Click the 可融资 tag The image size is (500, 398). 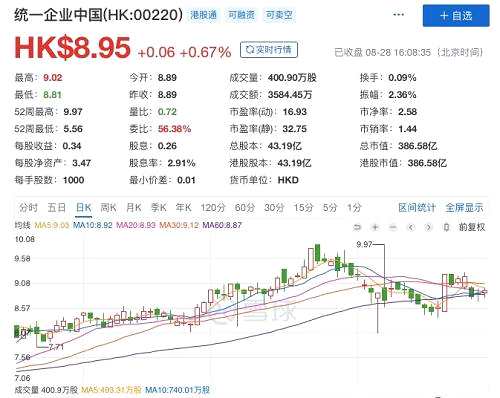coord(241,15)
